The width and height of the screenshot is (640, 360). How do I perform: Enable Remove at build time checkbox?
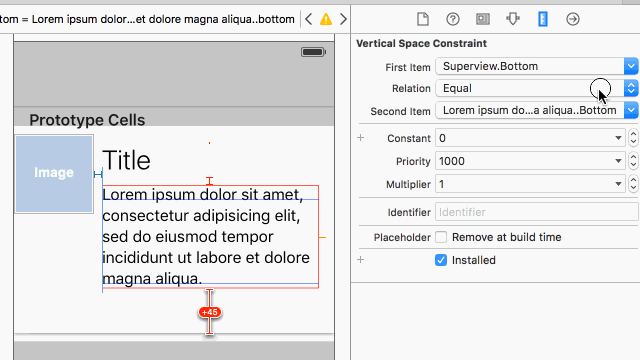pyautogui.click(x=441, y=237)
